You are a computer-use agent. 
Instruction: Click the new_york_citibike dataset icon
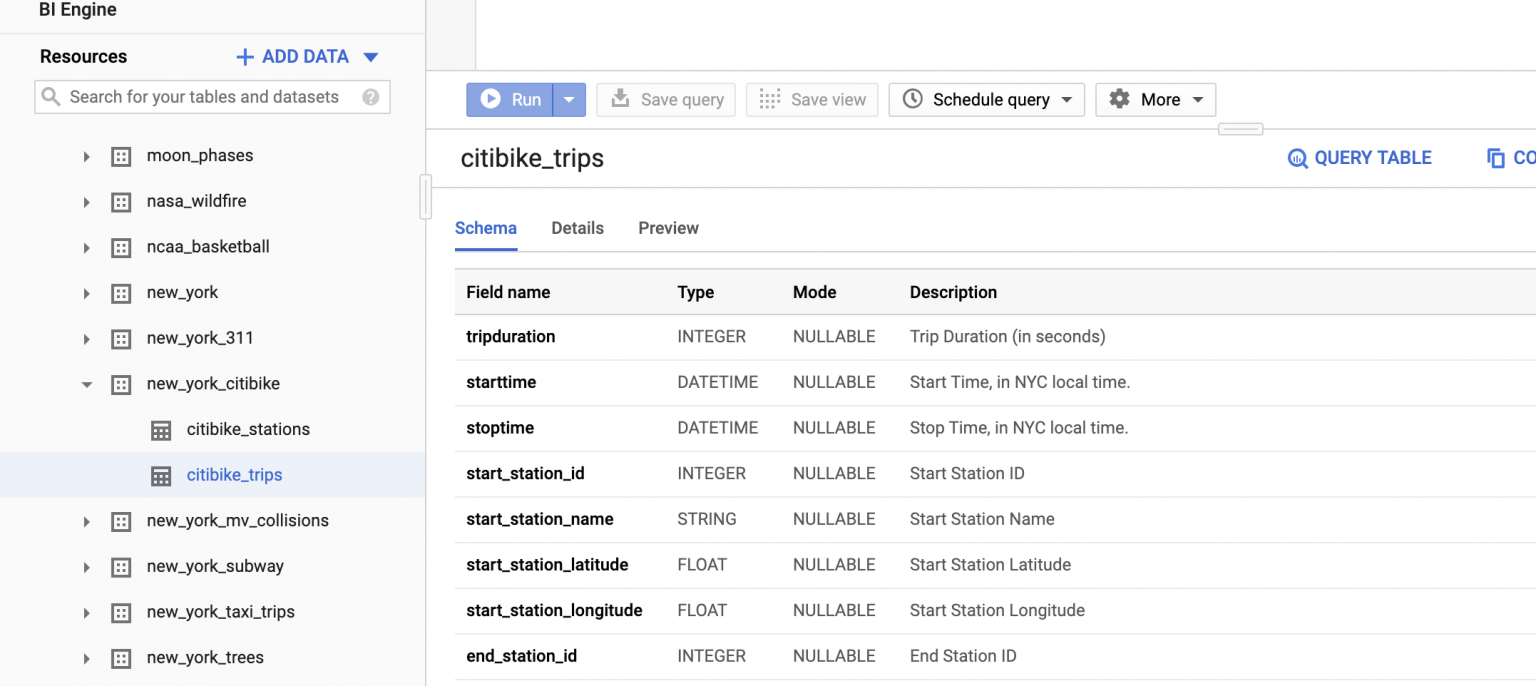(x=121, y=384)
